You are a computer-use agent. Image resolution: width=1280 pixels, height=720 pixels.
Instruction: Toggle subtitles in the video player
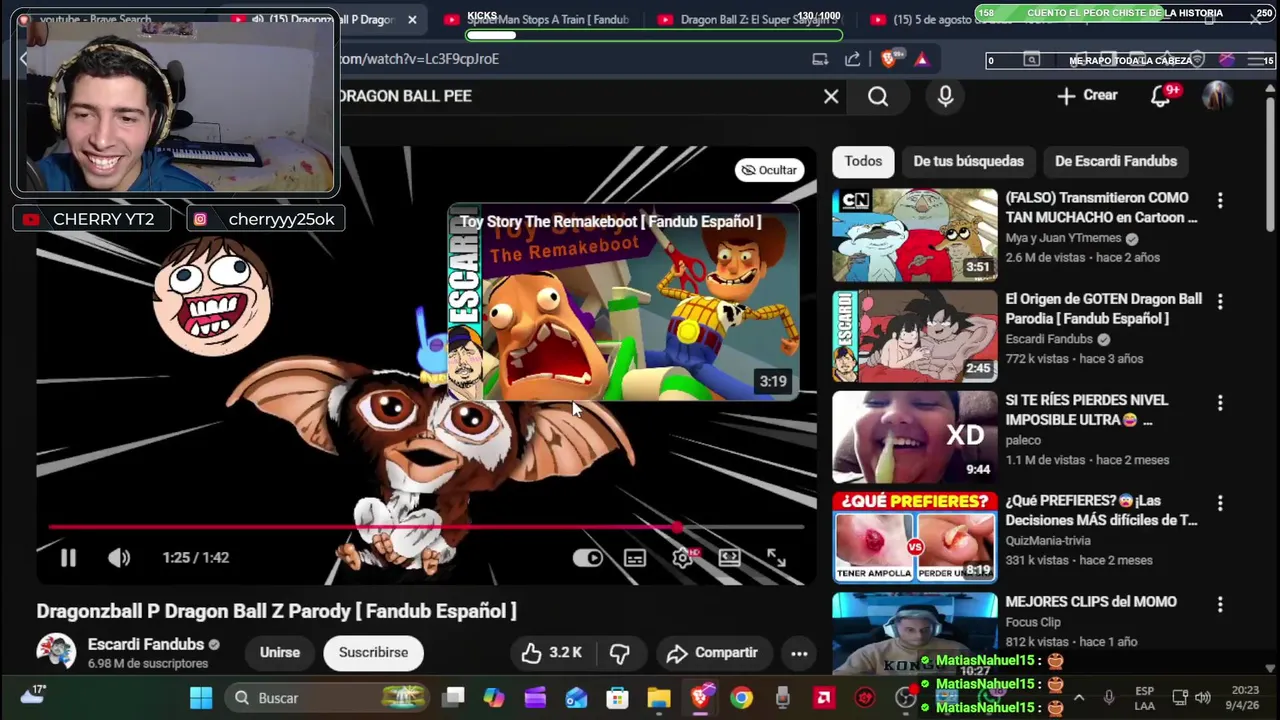635,558
